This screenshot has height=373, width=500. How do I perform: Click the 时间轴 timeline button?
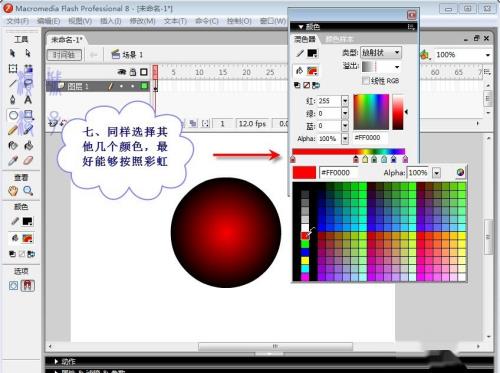64,55
